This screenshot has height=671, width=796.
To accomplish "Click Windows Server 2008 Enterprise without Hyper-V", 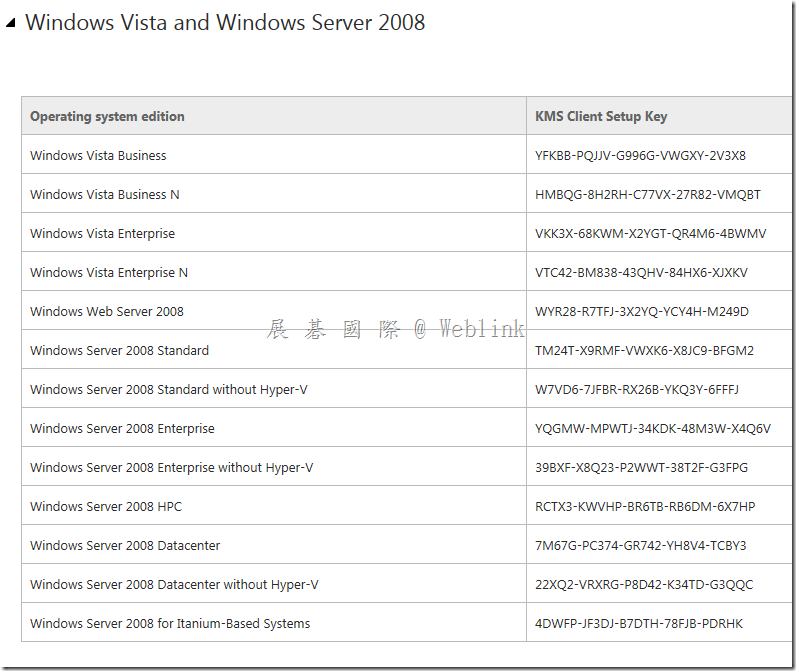I will (172, 467).
